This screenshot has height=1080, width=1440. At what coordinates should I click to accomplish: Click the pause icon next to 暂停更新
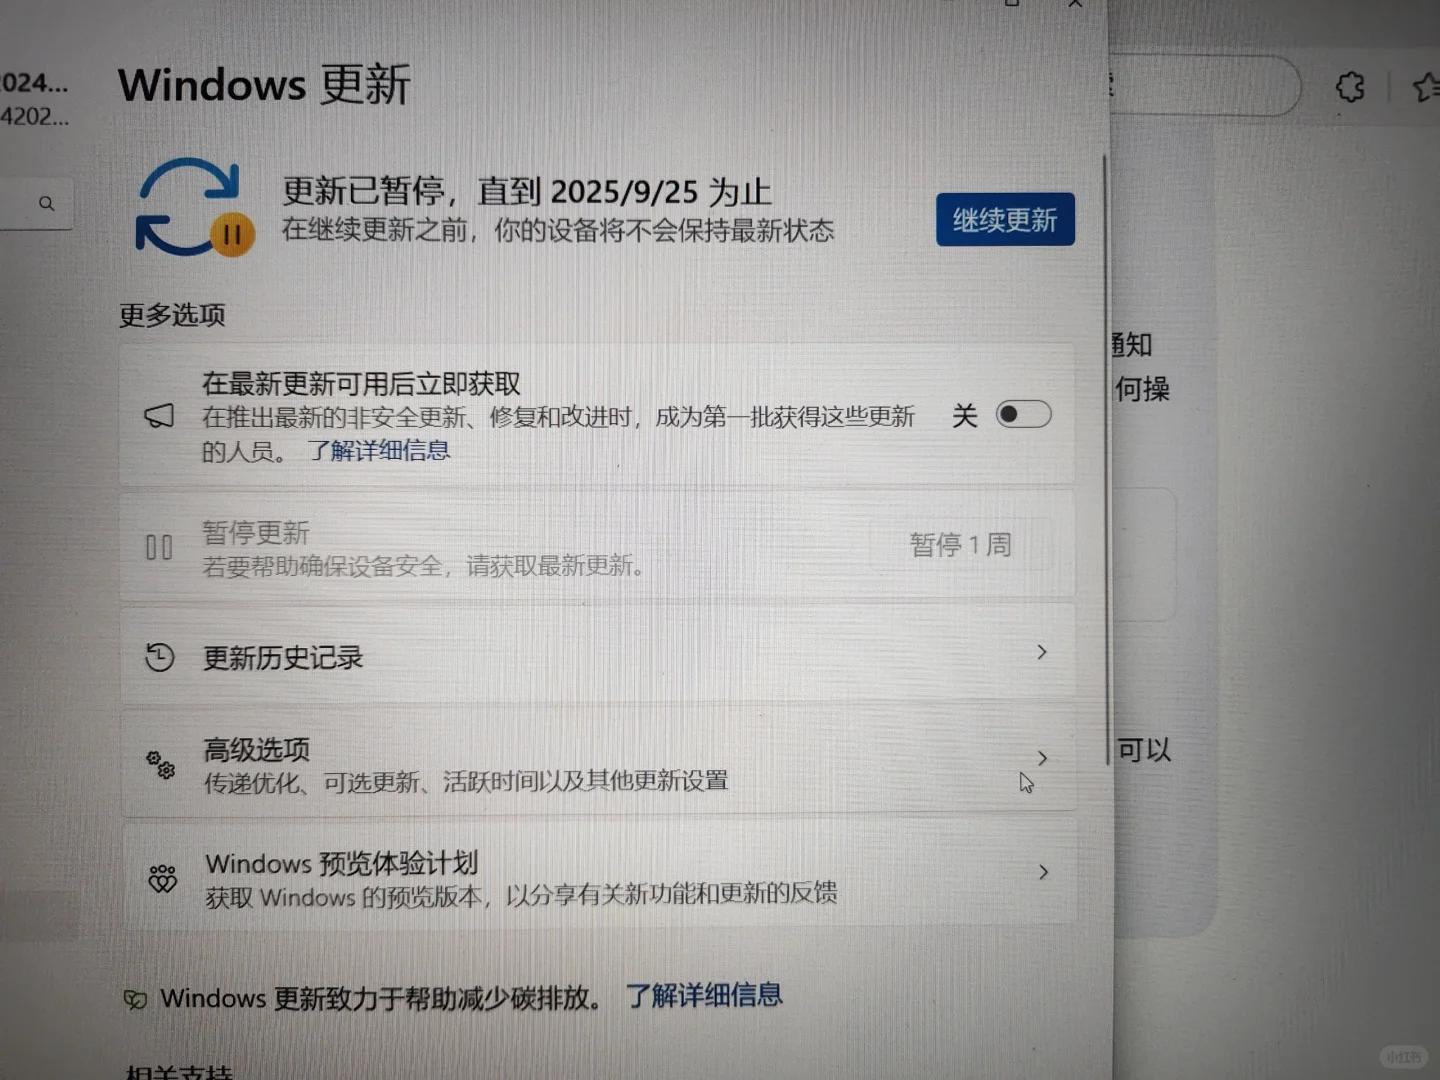click(x=158, y=547)
